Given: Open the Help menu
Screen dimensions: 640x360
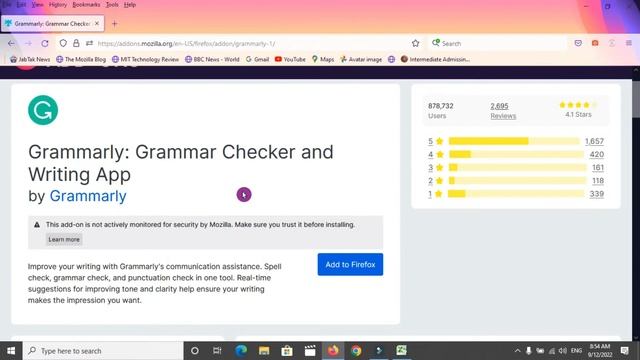Looking at the screenshot, I should [x=130, y=5].
